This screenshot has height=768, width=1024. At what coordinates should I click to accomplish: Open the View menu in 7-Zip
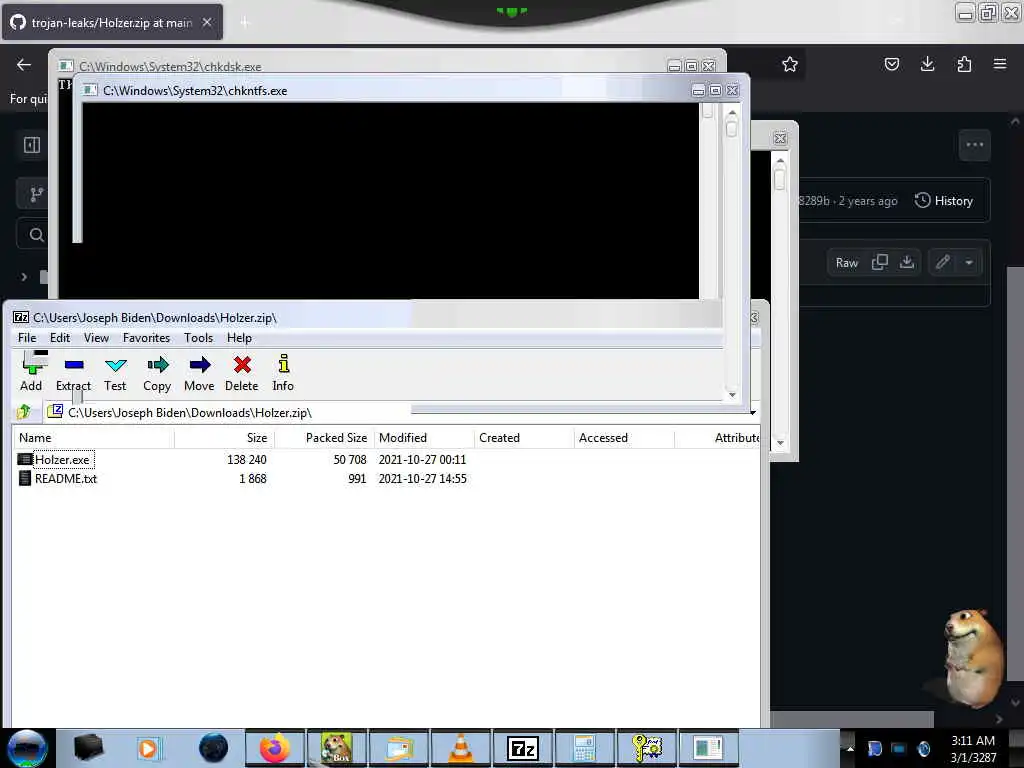coord(96,338)
